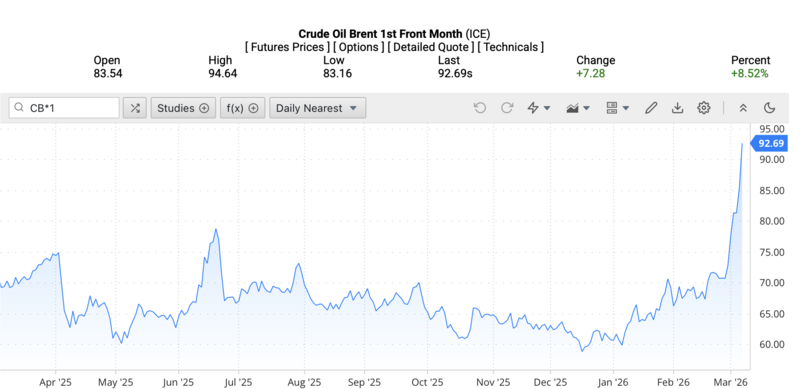
Task: Click the Change value +7.28
Action: pos(591,74)
